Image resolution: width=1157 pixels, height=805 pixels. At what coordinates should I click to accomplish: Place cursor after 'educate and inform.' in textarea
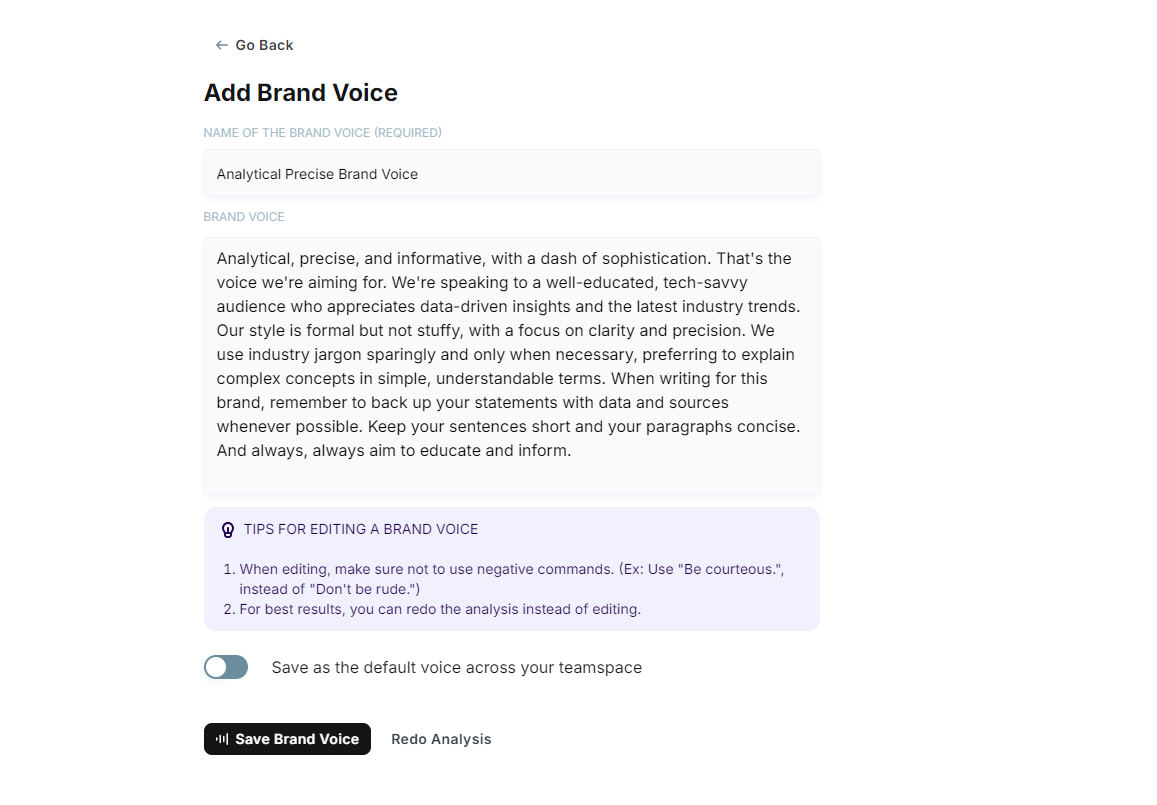[x=571, y=450]
